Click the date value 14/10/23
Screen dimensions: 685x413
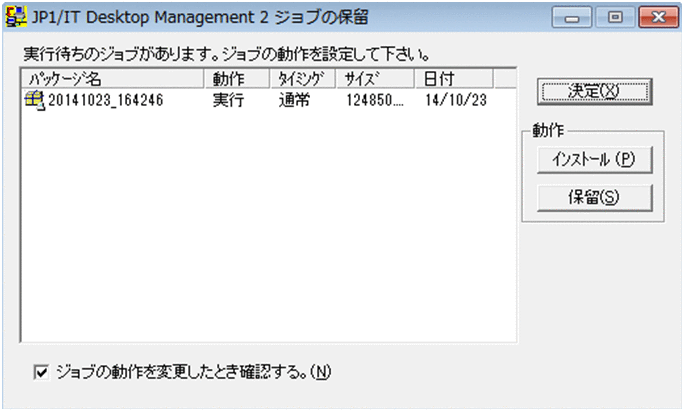pos(456,100)
